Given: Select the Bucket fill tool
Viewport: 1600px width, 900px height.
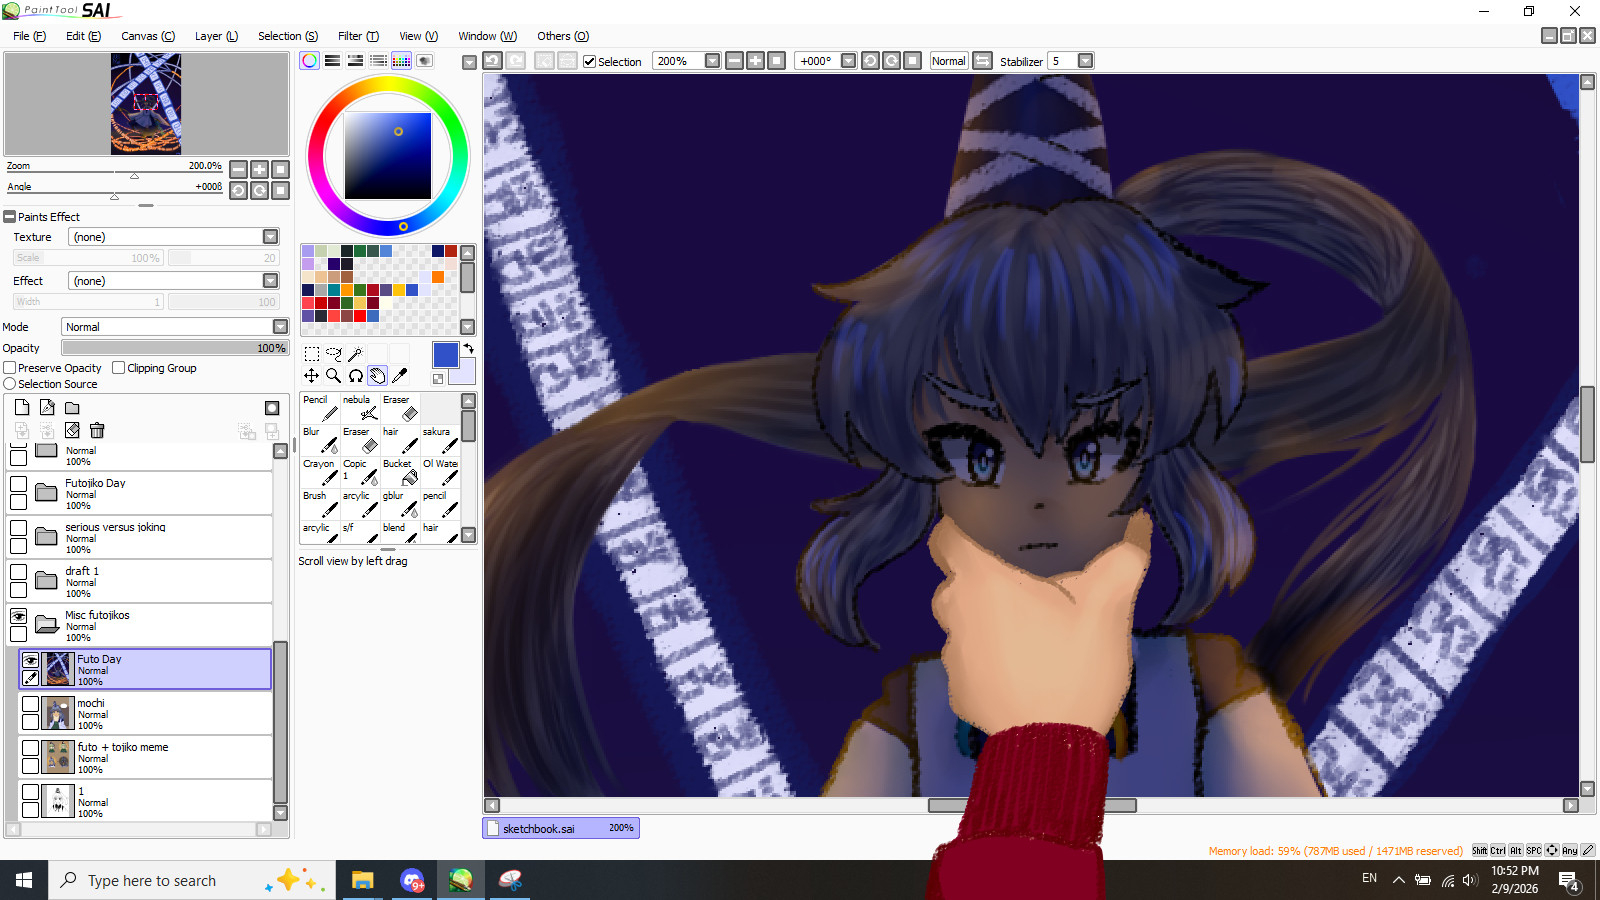Looking at the screenshot, I should pyautogui.click(x=400, y=472).
